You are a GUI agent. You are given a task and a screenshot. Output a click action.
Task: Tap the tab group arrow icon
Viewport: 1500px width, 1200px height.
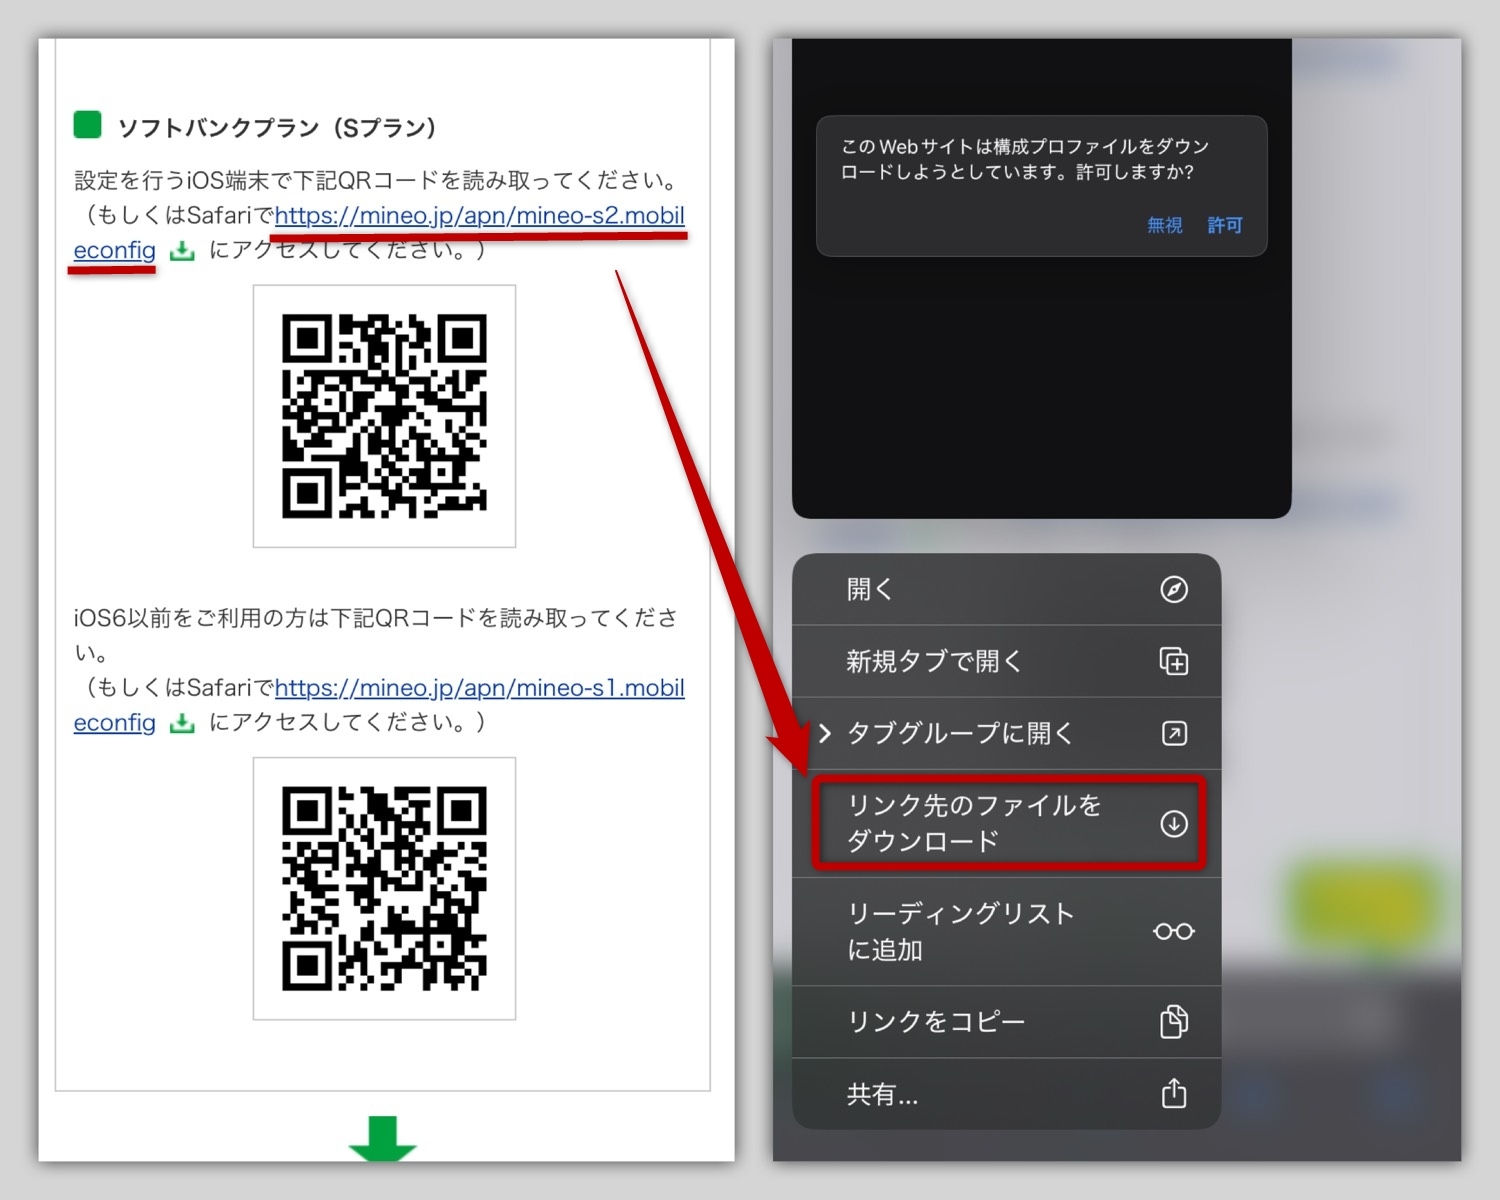point(1173,733)
